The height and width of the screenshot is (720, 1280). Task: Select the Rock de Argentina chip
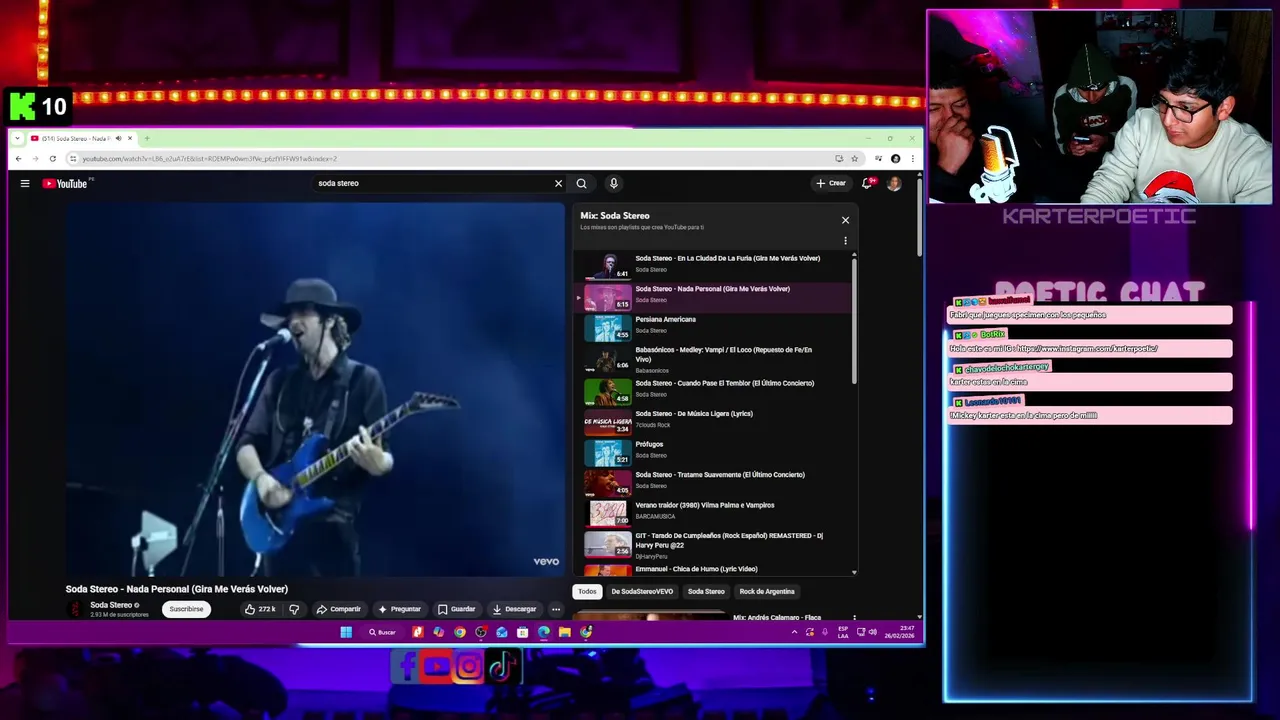[x=767, y=591]
